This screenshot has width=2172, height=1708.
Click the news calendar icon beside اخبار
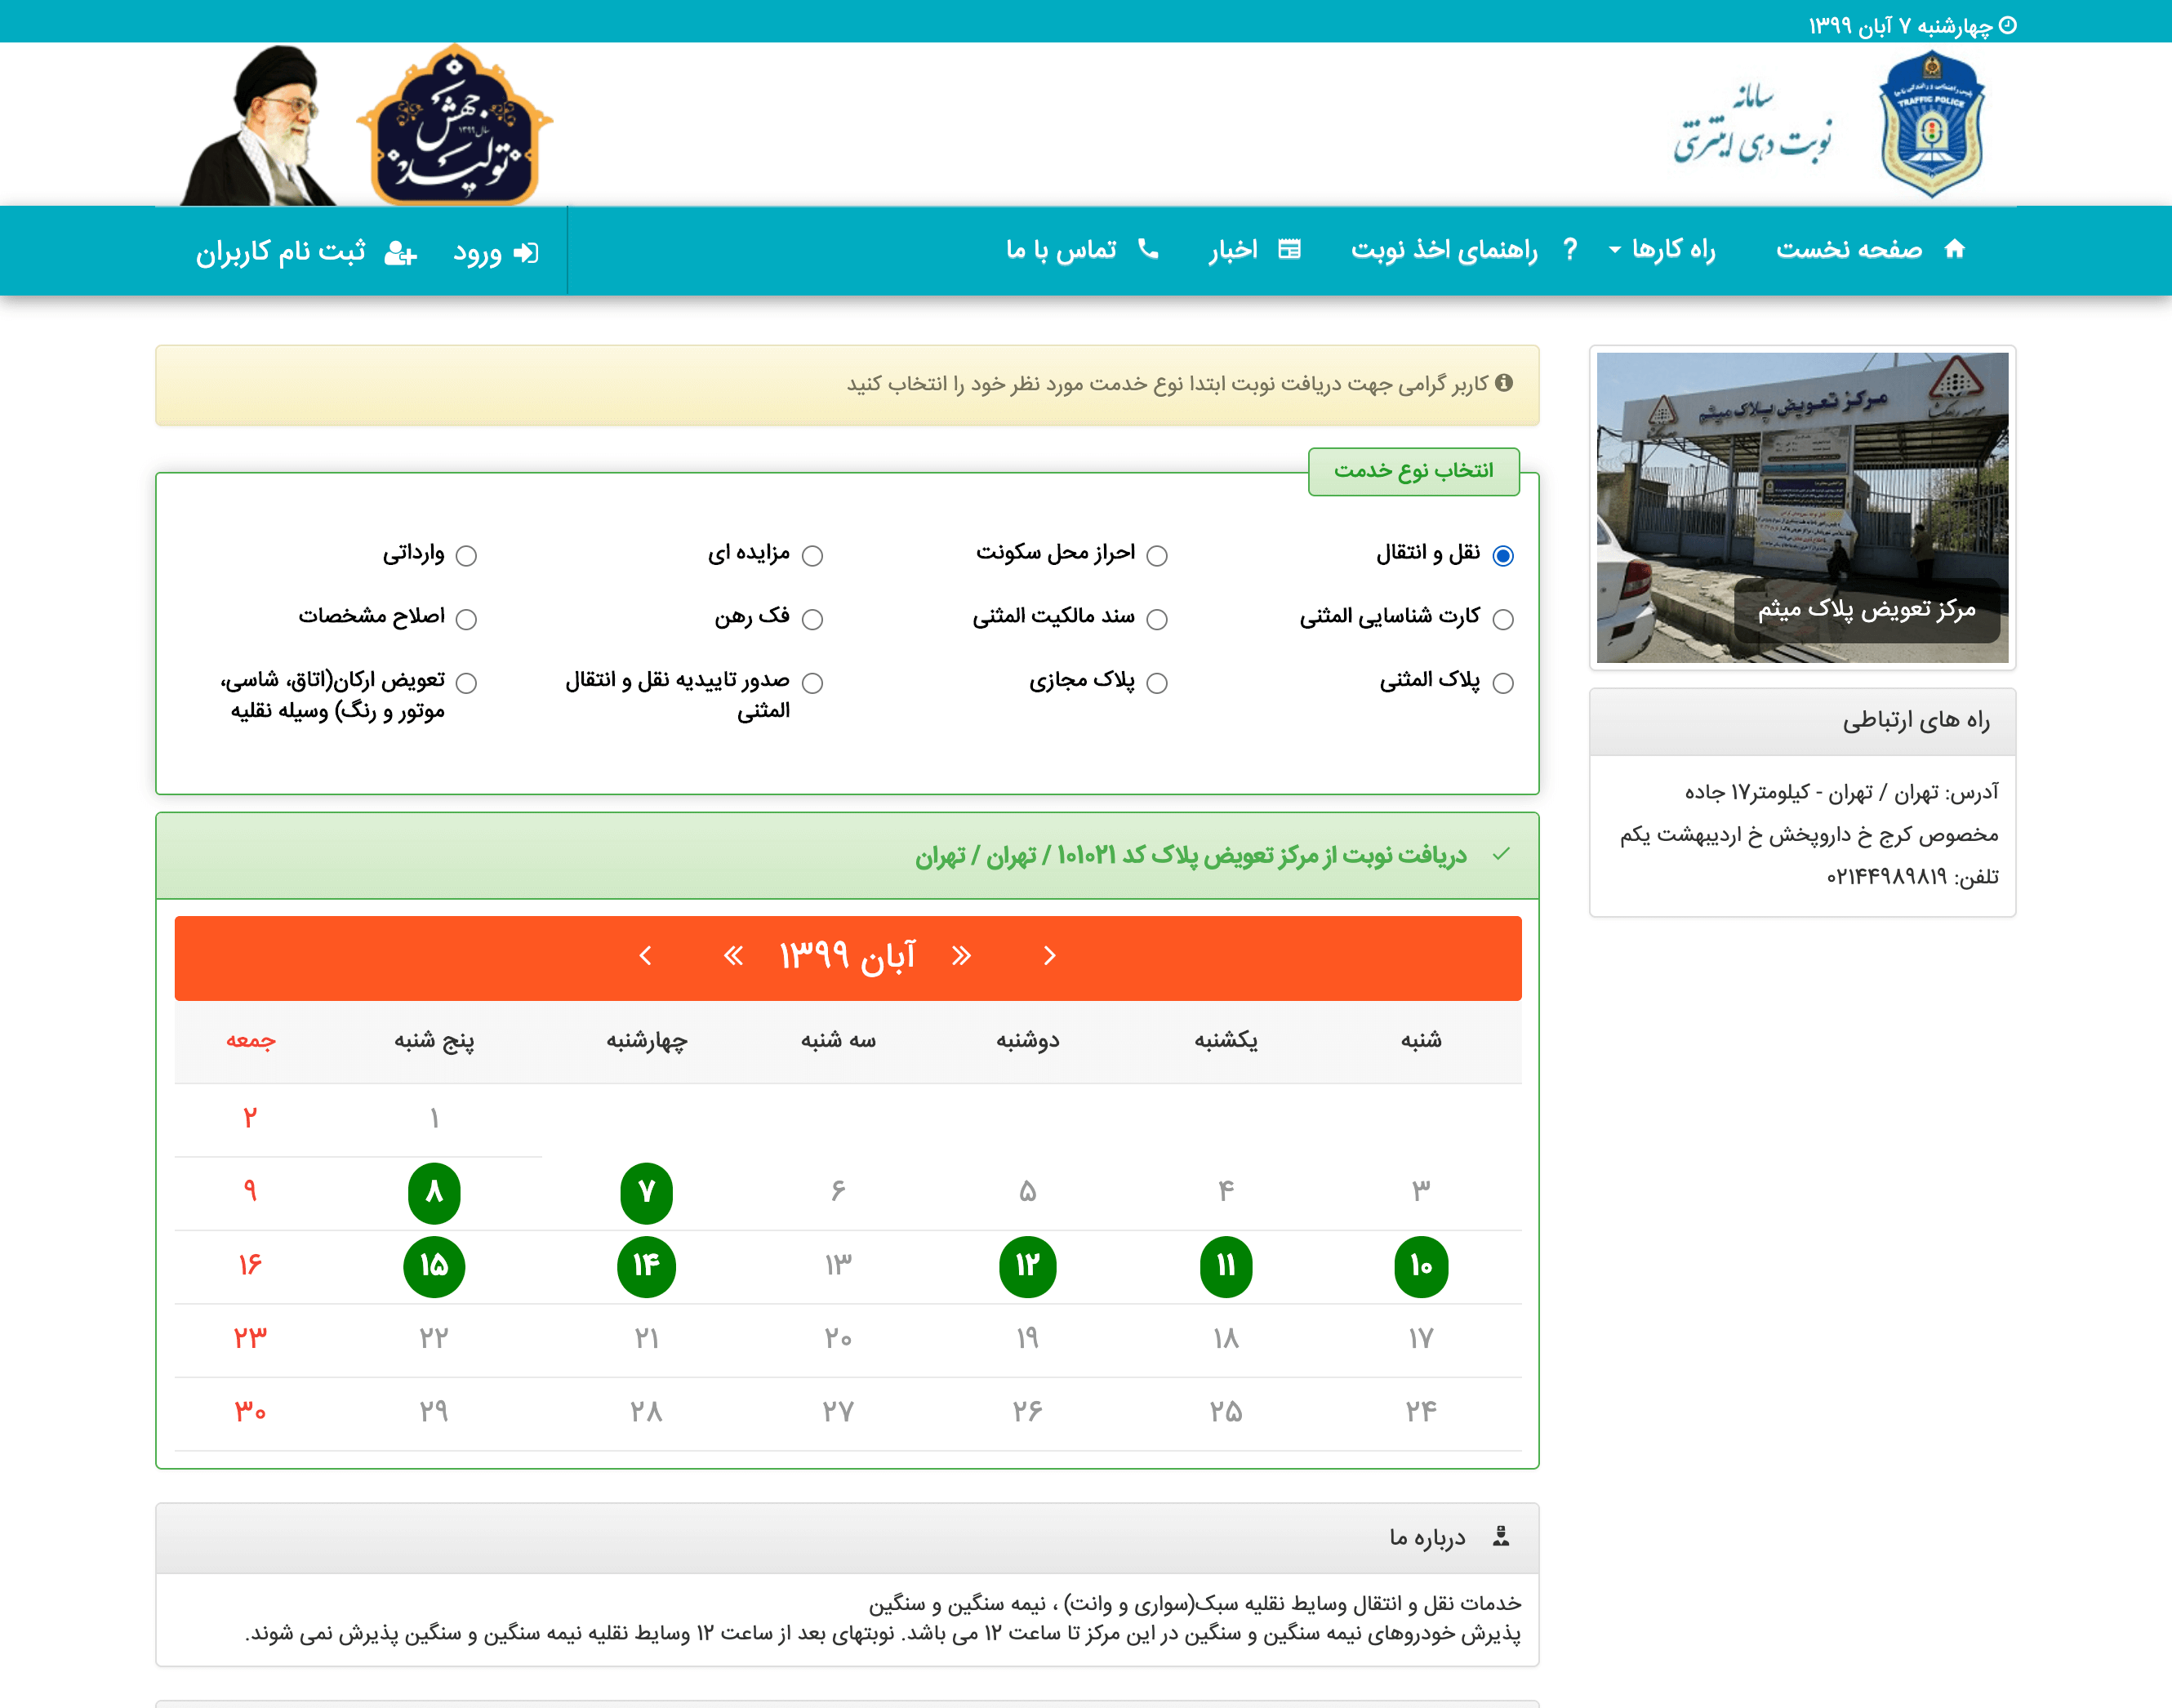pos(1290,249)
